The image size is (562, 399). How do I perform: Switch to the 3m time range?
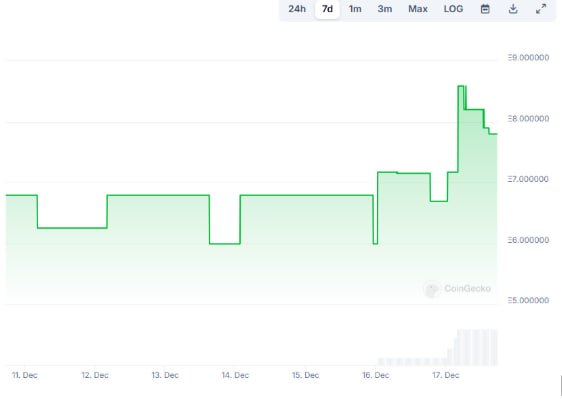[x=385, y=9]
